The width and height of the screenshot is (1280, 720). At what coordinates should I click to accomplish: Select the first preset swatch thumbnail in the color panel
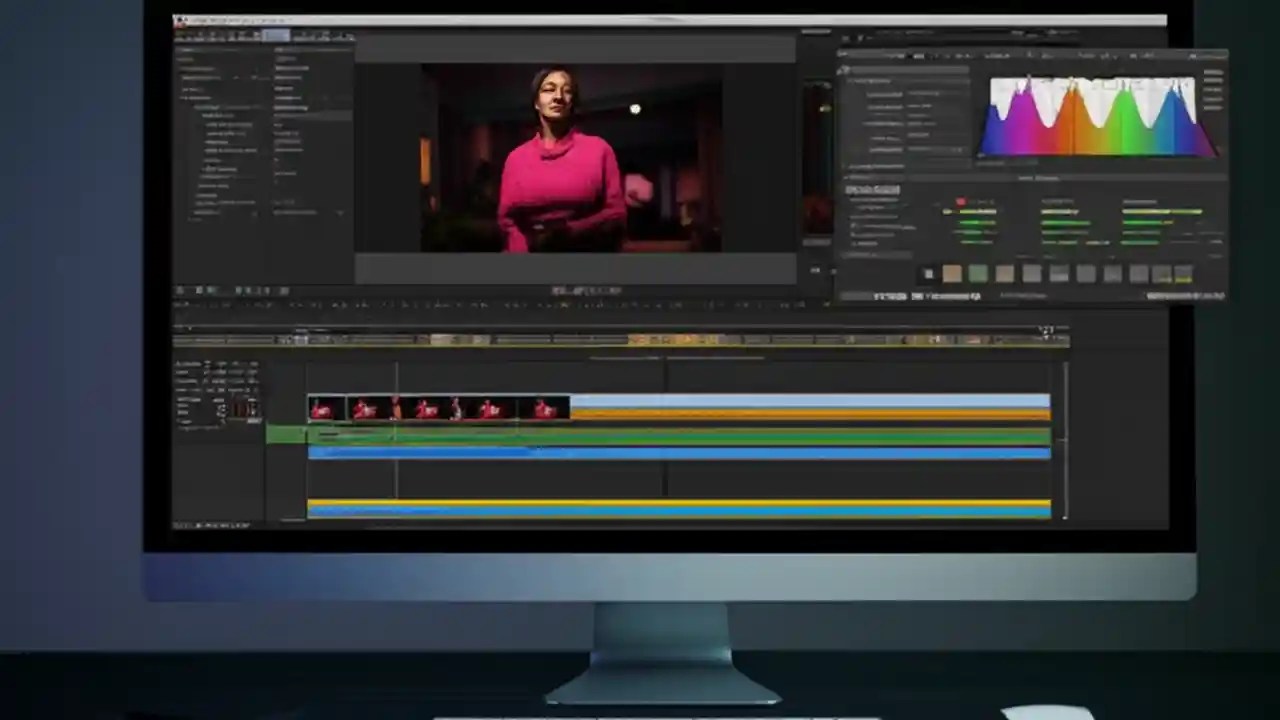928,272
